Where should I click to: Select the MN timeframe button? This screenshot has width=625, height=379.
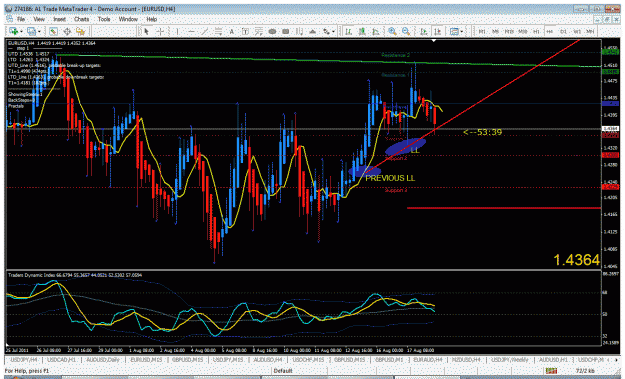tap(590, 31)
